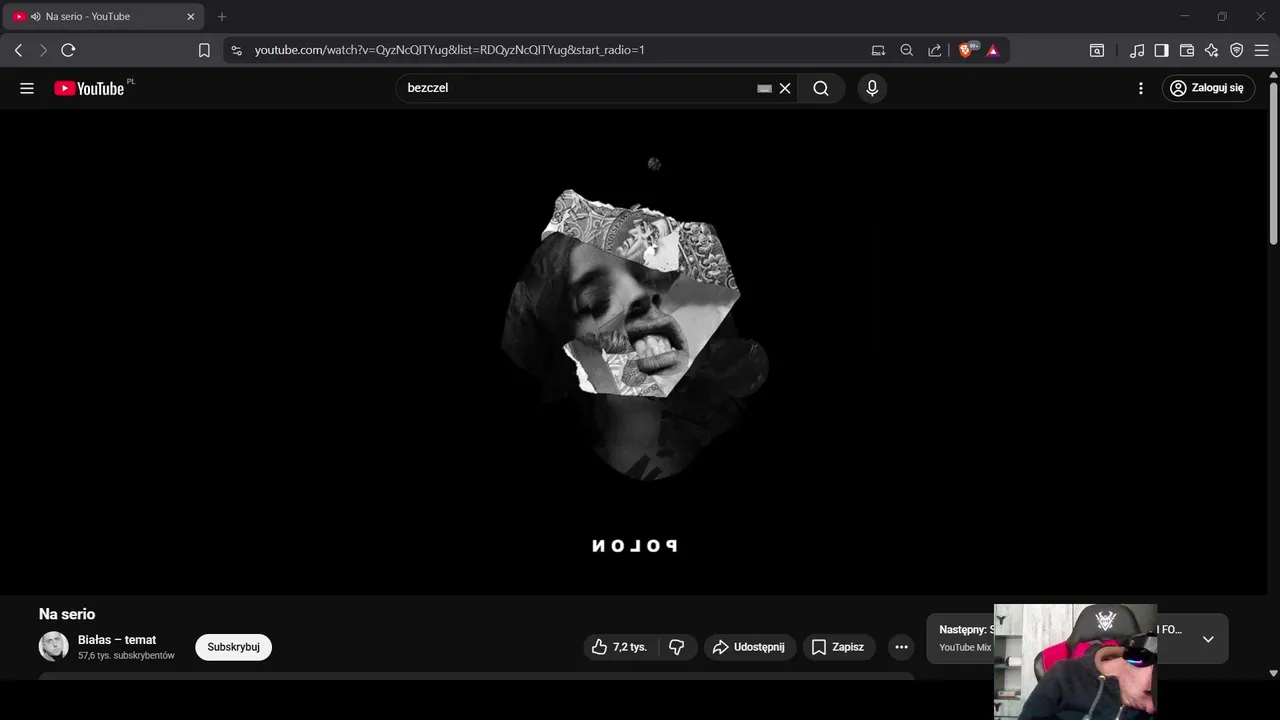
Task: Open Brave Shields lion icon
Action: [967, 50]
